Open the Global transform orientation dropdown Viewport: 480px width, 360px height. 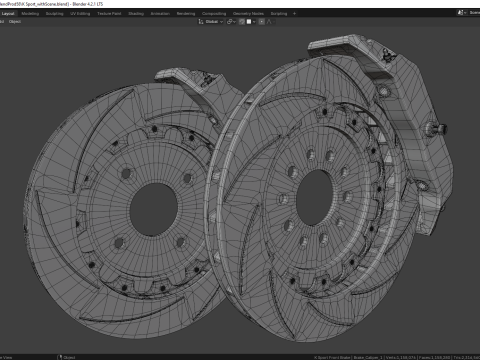point(211,22)
